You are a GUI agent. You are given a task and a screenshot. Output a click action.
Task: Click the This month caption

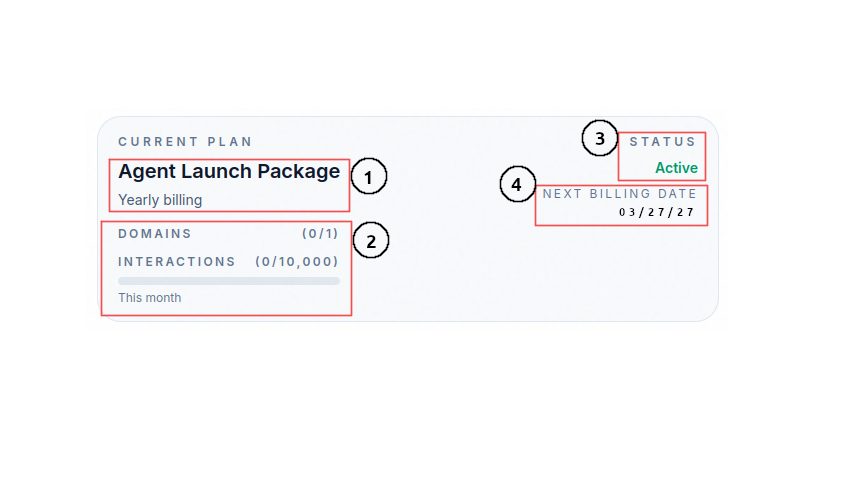[x=150, y=298]
